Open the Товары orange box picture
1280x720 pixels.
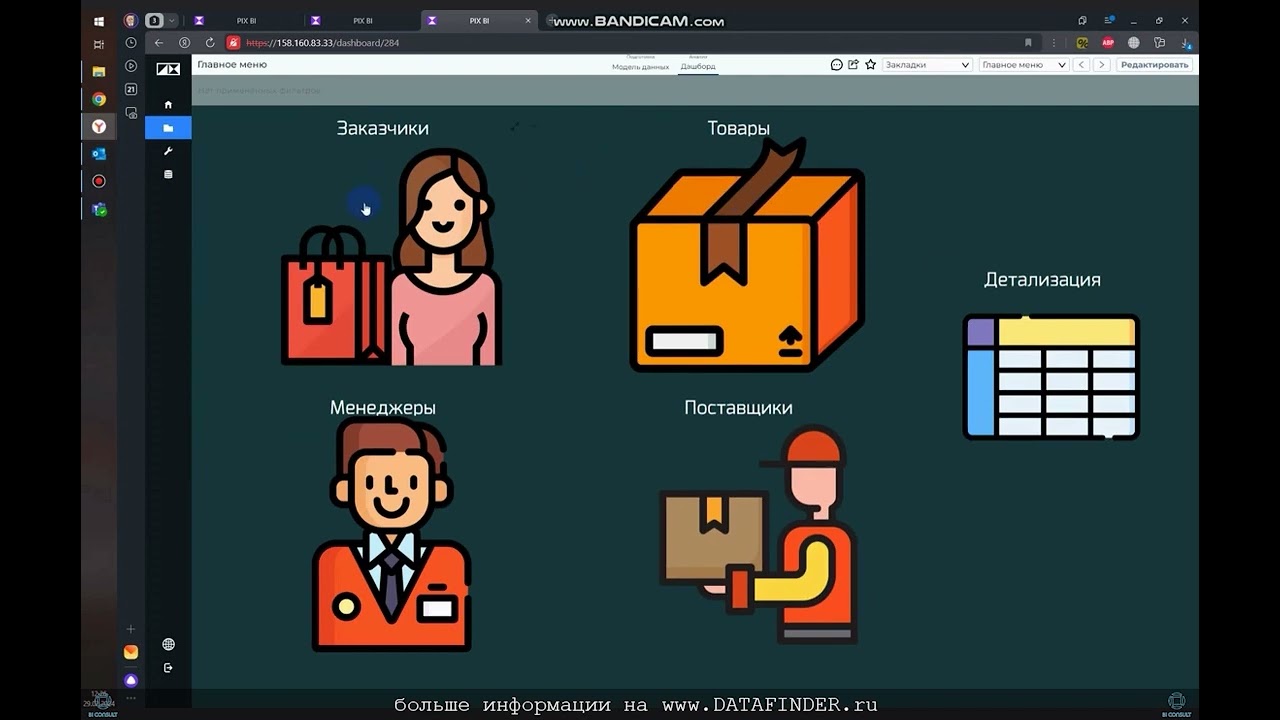[x=747, y=255]
